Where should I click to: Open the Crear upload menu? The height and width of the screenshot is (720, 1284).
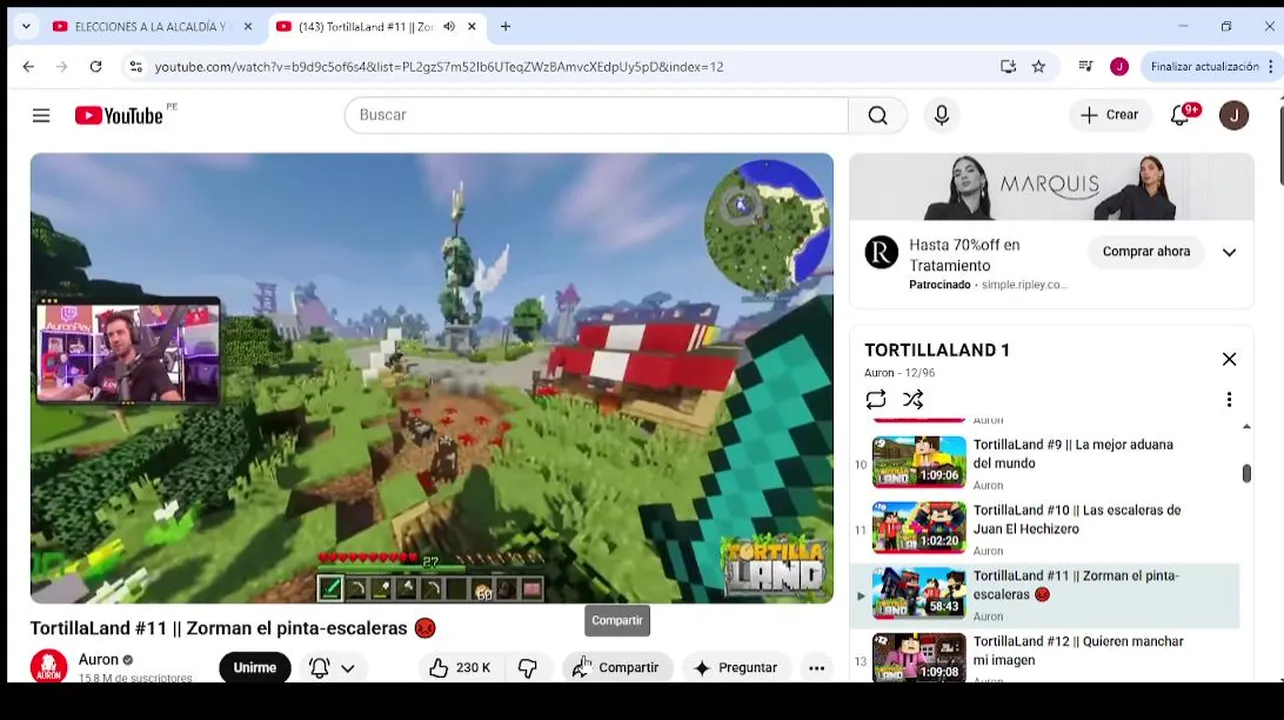(x=1110, y=115)
